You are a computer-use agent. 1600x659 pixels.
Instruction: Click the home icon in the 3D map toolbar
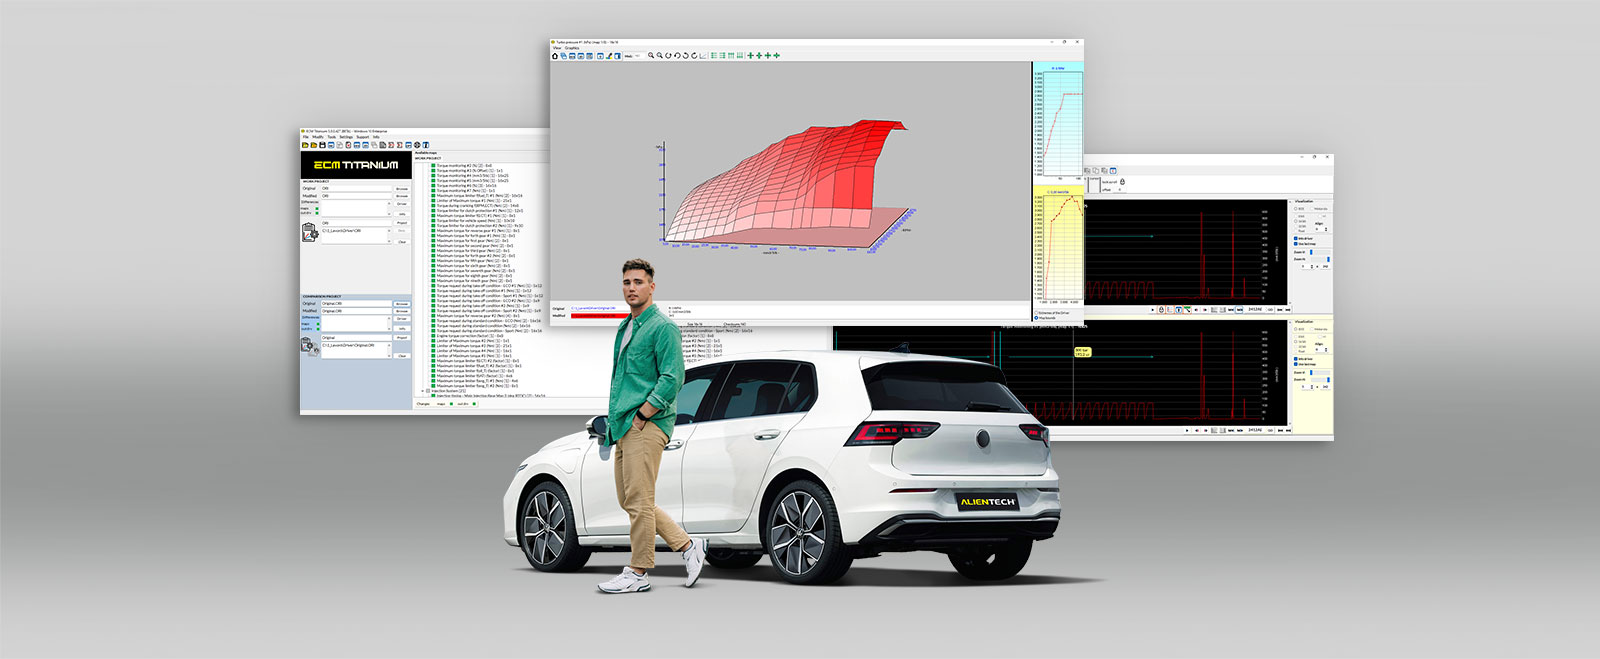(x=556, y=56)
